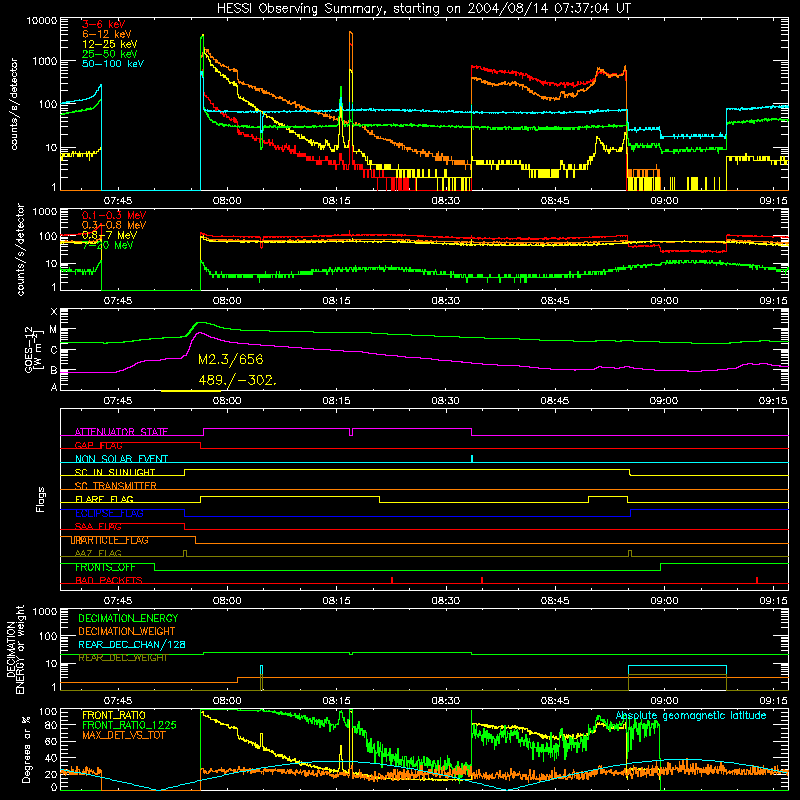The width and height of the screenshot is (800, 800).
Task: Click the X class label on GOES axis
Action: pyautogui.click(x=54, y=312)
